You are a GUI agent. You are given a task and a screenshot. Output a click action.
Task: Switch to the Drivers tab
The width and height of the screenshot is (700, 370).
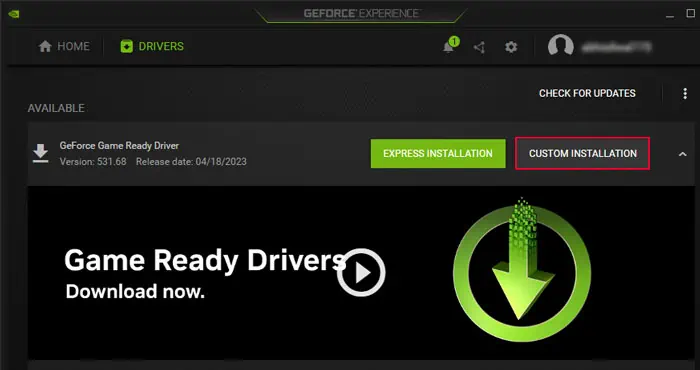(x=152, y=46)
